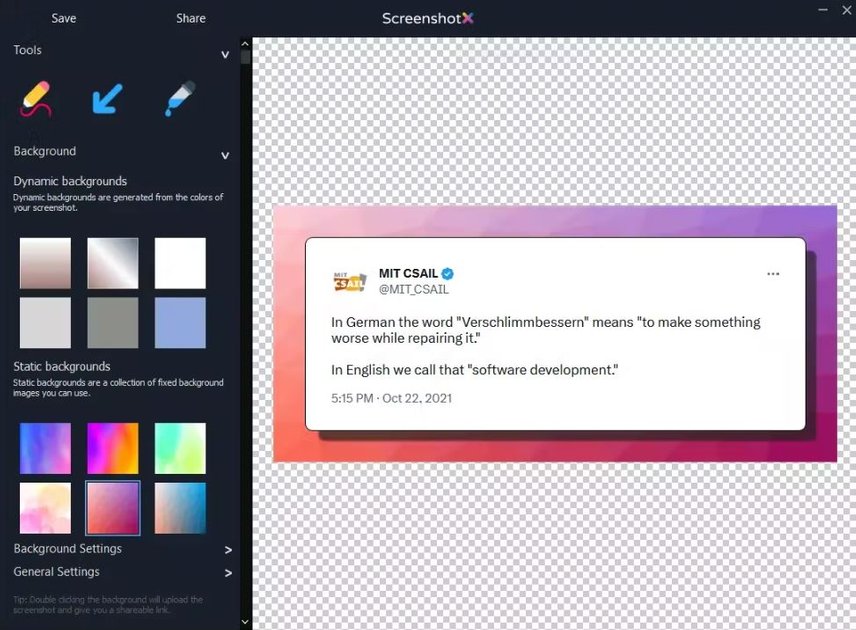Click the MIT CSAIL profile avatar
Viewport: 856px width, 630px height.
click(x=349, y=281)
